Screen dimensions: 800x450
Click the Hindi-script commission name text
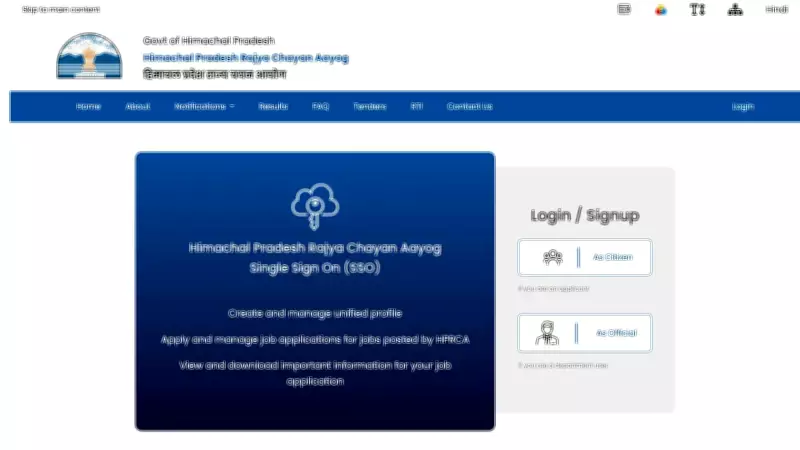tap(214, 74)
